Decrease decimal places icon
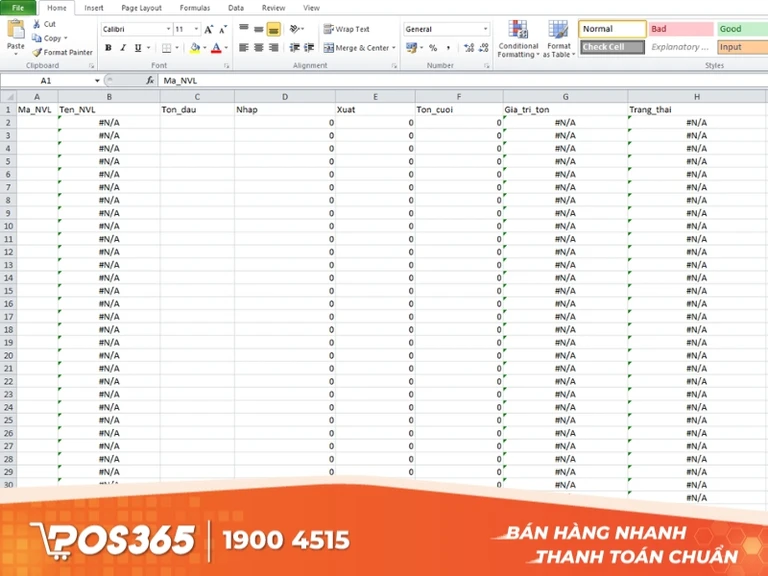This screenshot has width=768, height=576. coord(483,48)
